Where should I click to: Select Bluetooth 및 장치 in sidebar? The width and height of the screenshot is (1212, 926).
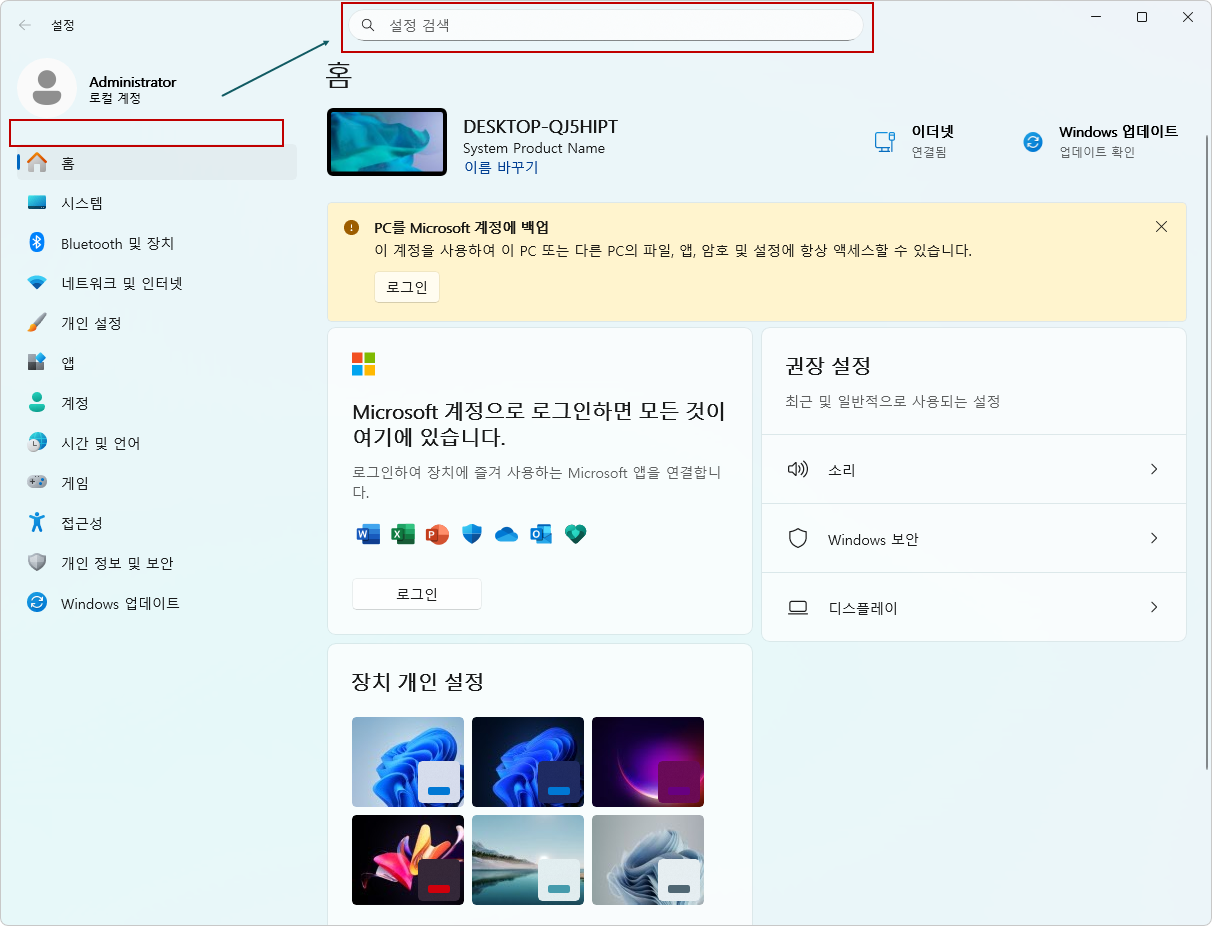click(157, 243)
